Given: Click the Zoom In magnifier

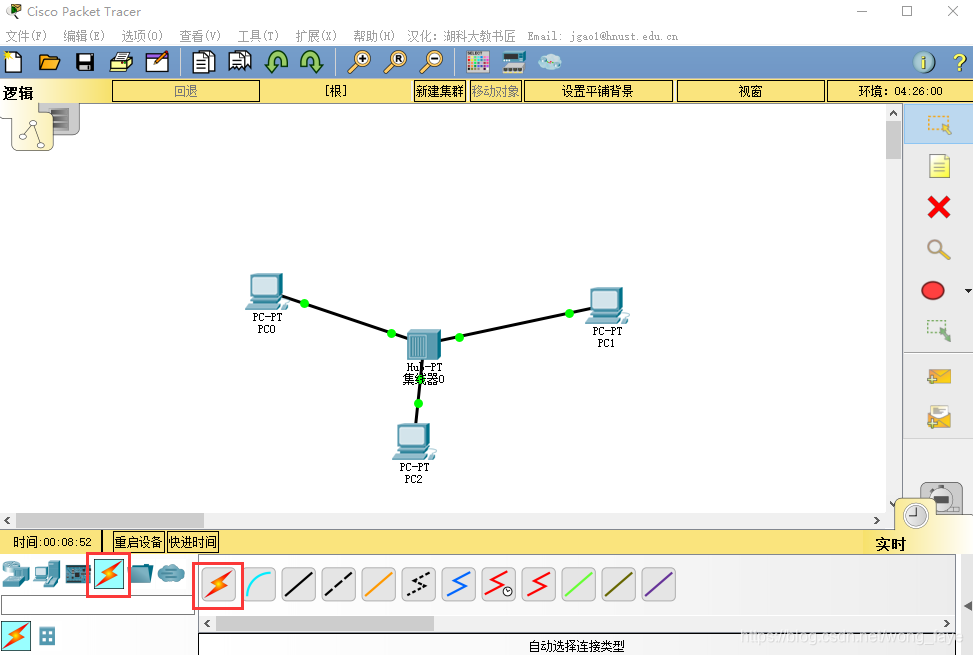Looking at the screenshot, I should click(x=359, y=62).
